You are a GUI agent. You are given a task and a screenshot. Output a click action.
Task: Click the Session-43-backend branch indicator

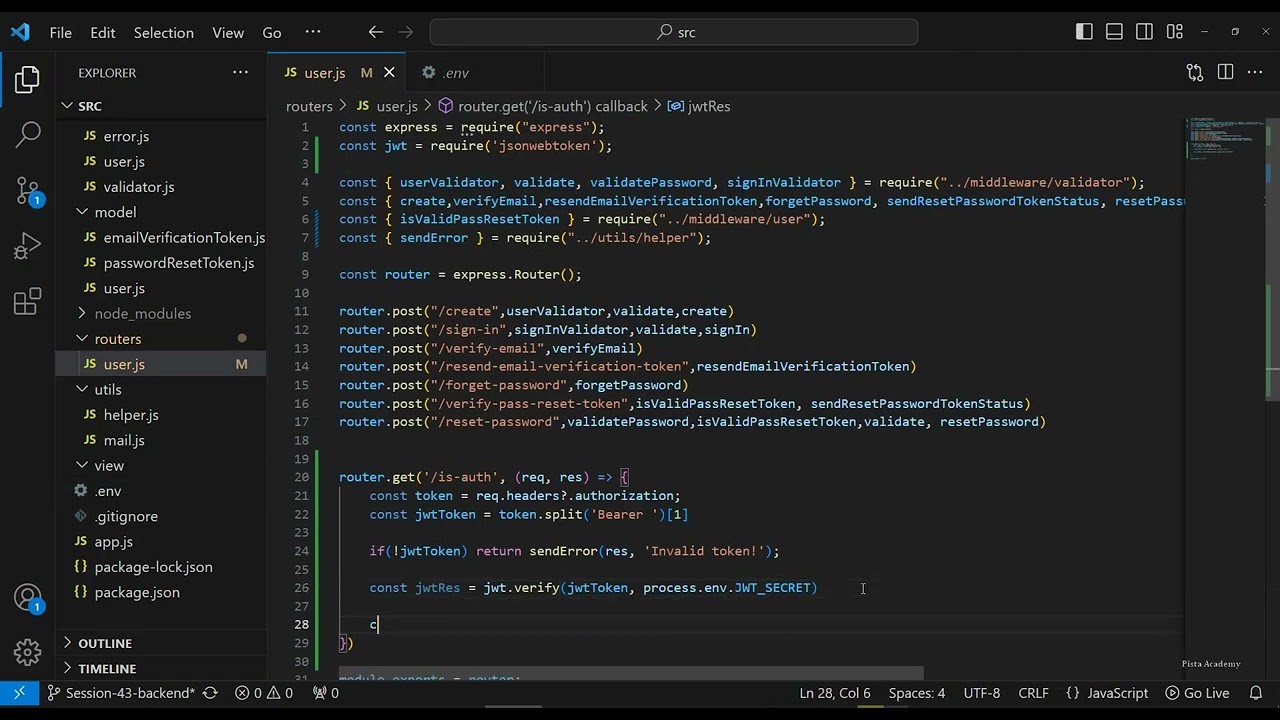(120, 693)
